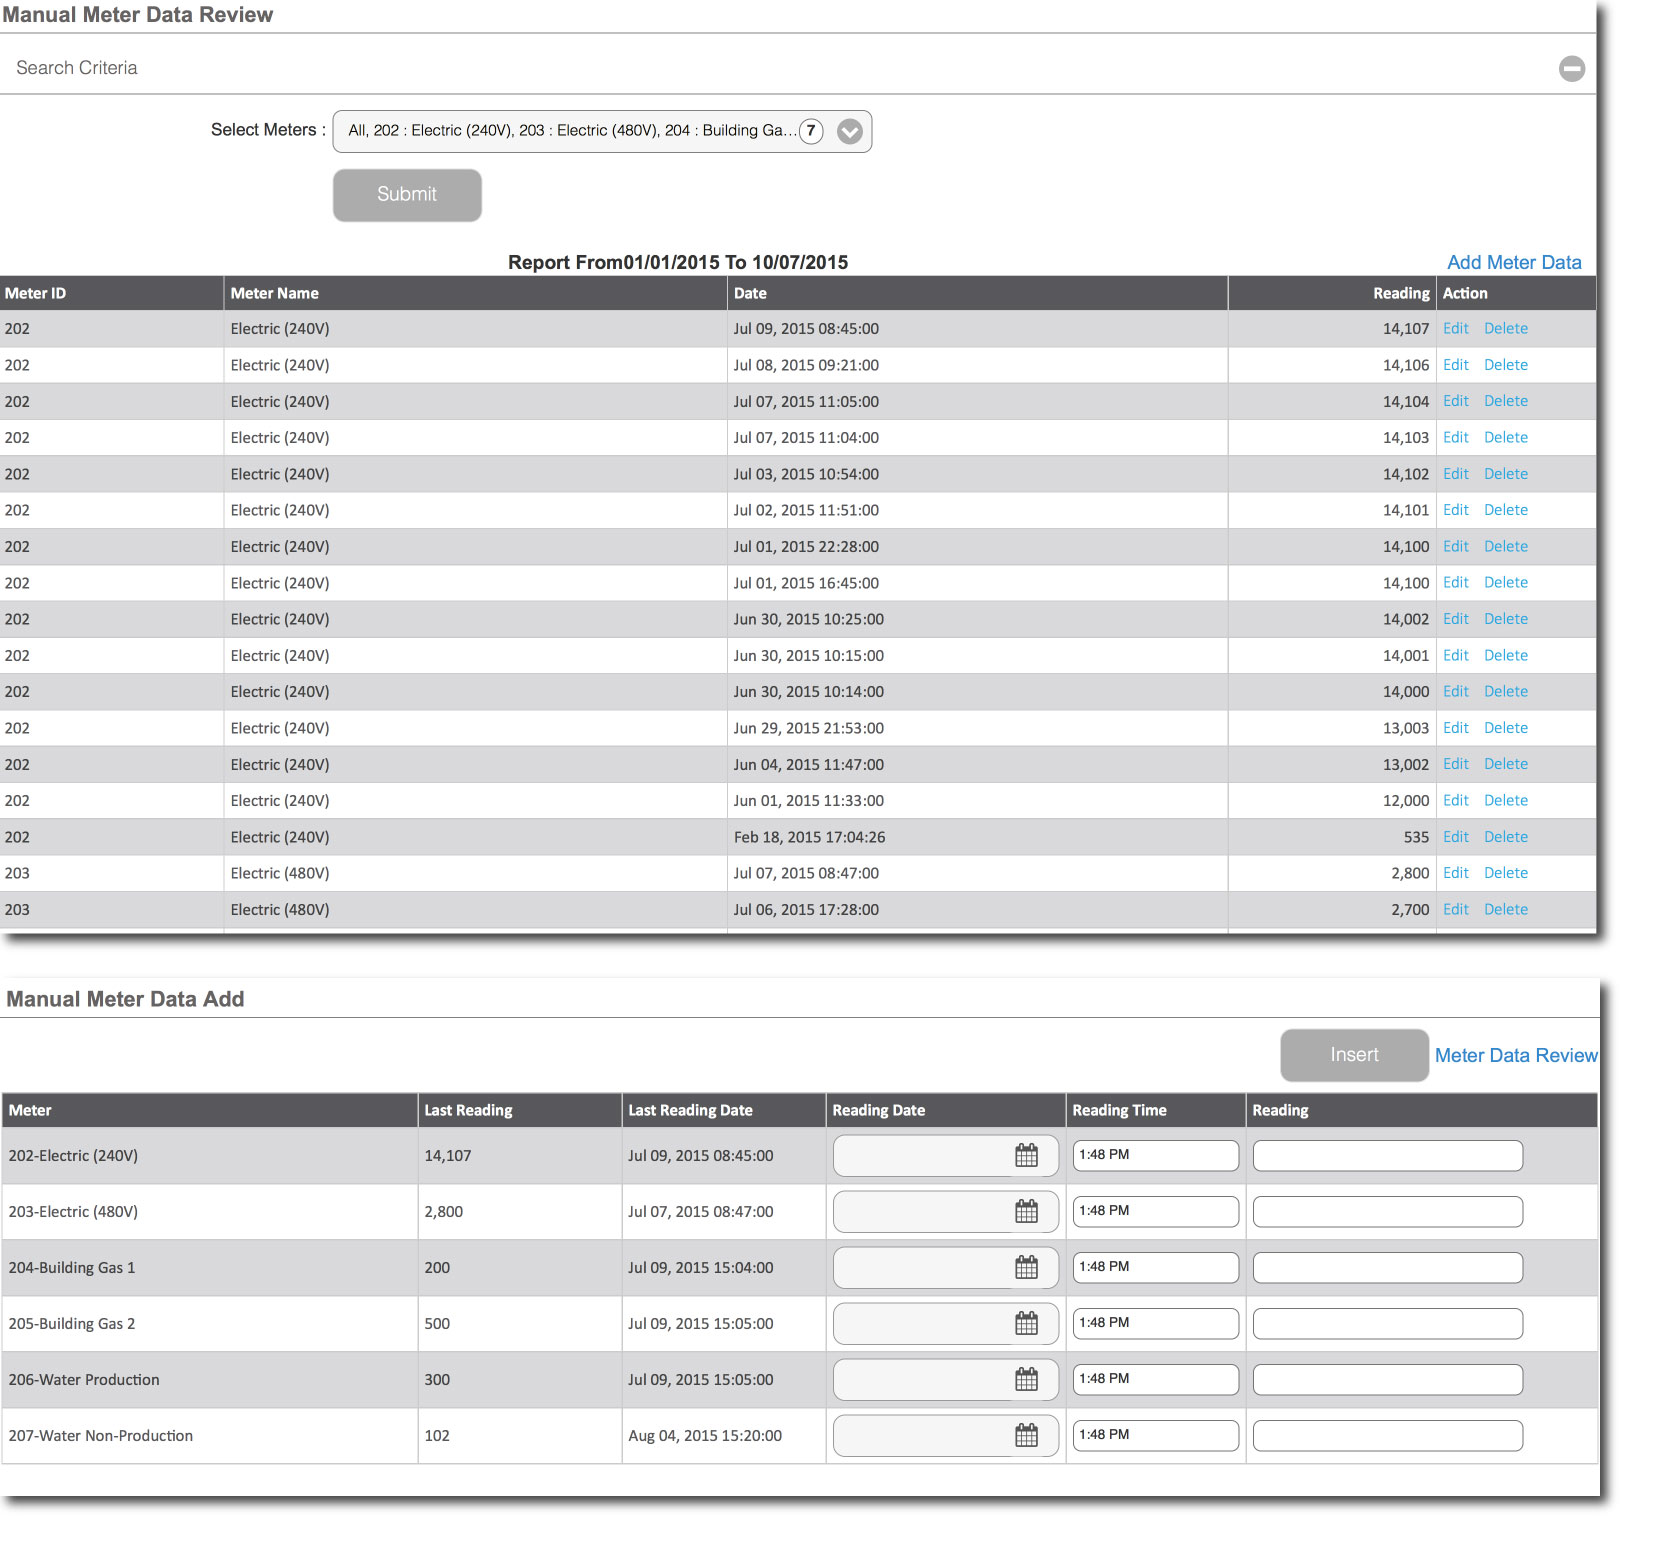
Task: Edit the Jul 03, 2015 10:54:00 reading
Action: (1455, 473)
